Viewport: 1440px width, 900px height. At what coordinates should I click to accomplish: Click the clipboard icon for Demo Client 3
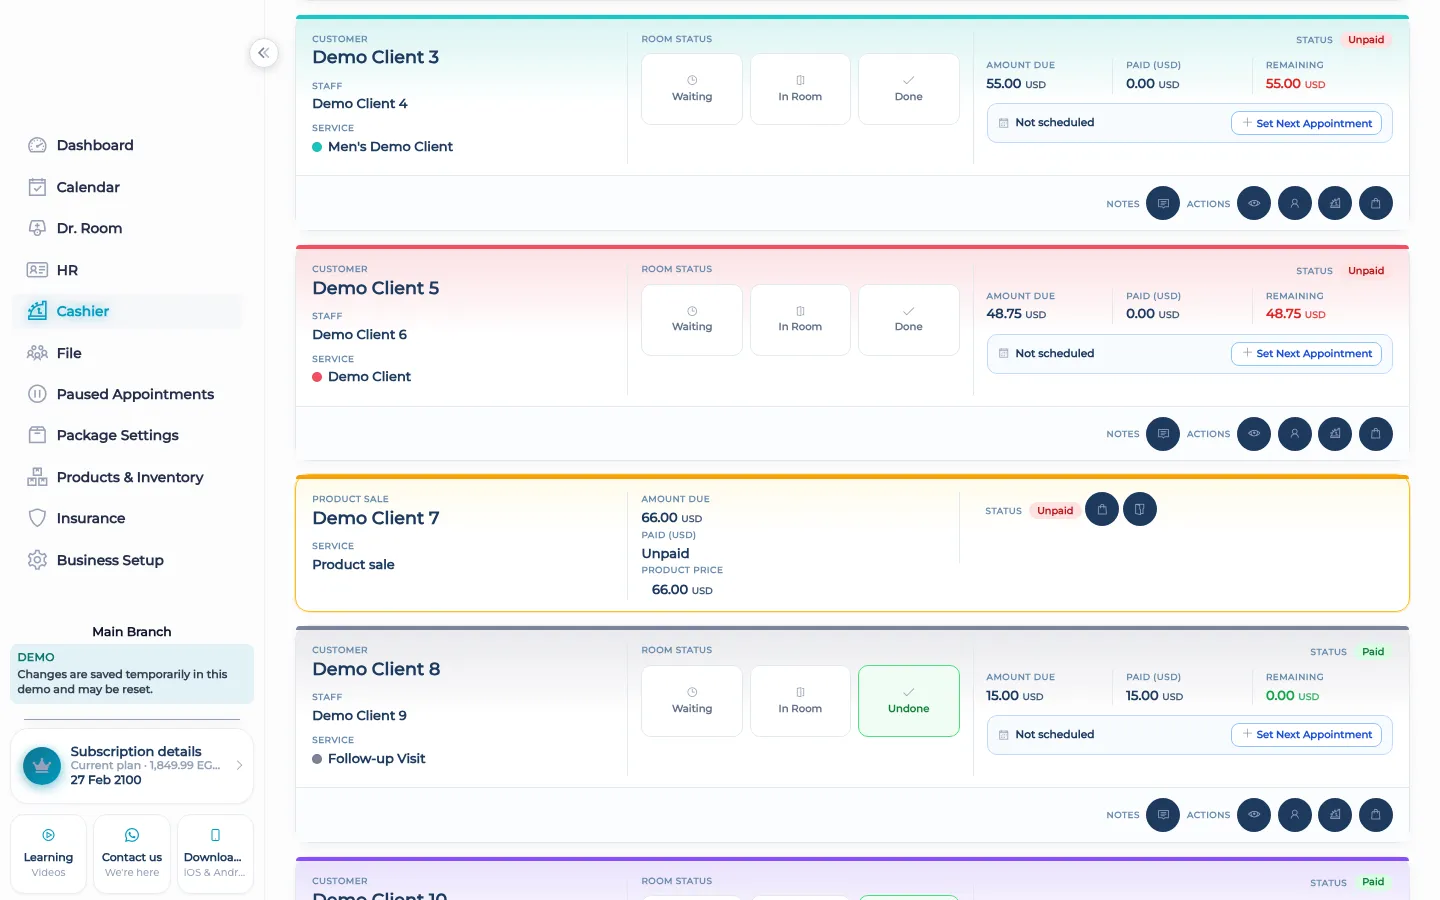[x=1376, y=203]
